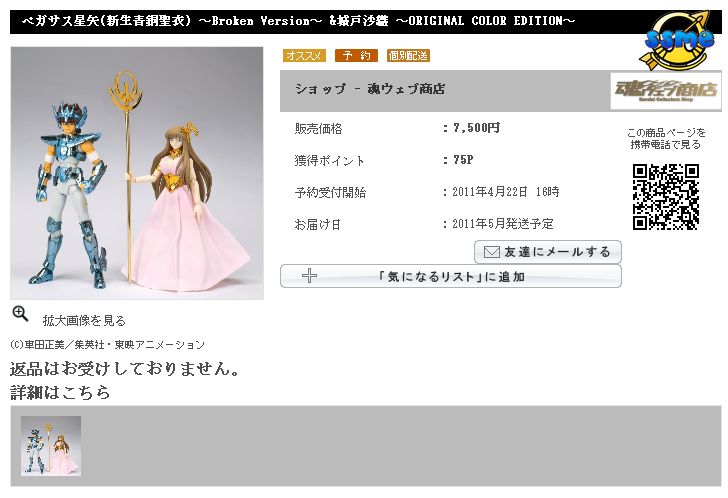Viewport: 728px width, 498px height.
Task: Click the ショップ - 魂ウェブ商店 heading
Action: coord(370,89)
